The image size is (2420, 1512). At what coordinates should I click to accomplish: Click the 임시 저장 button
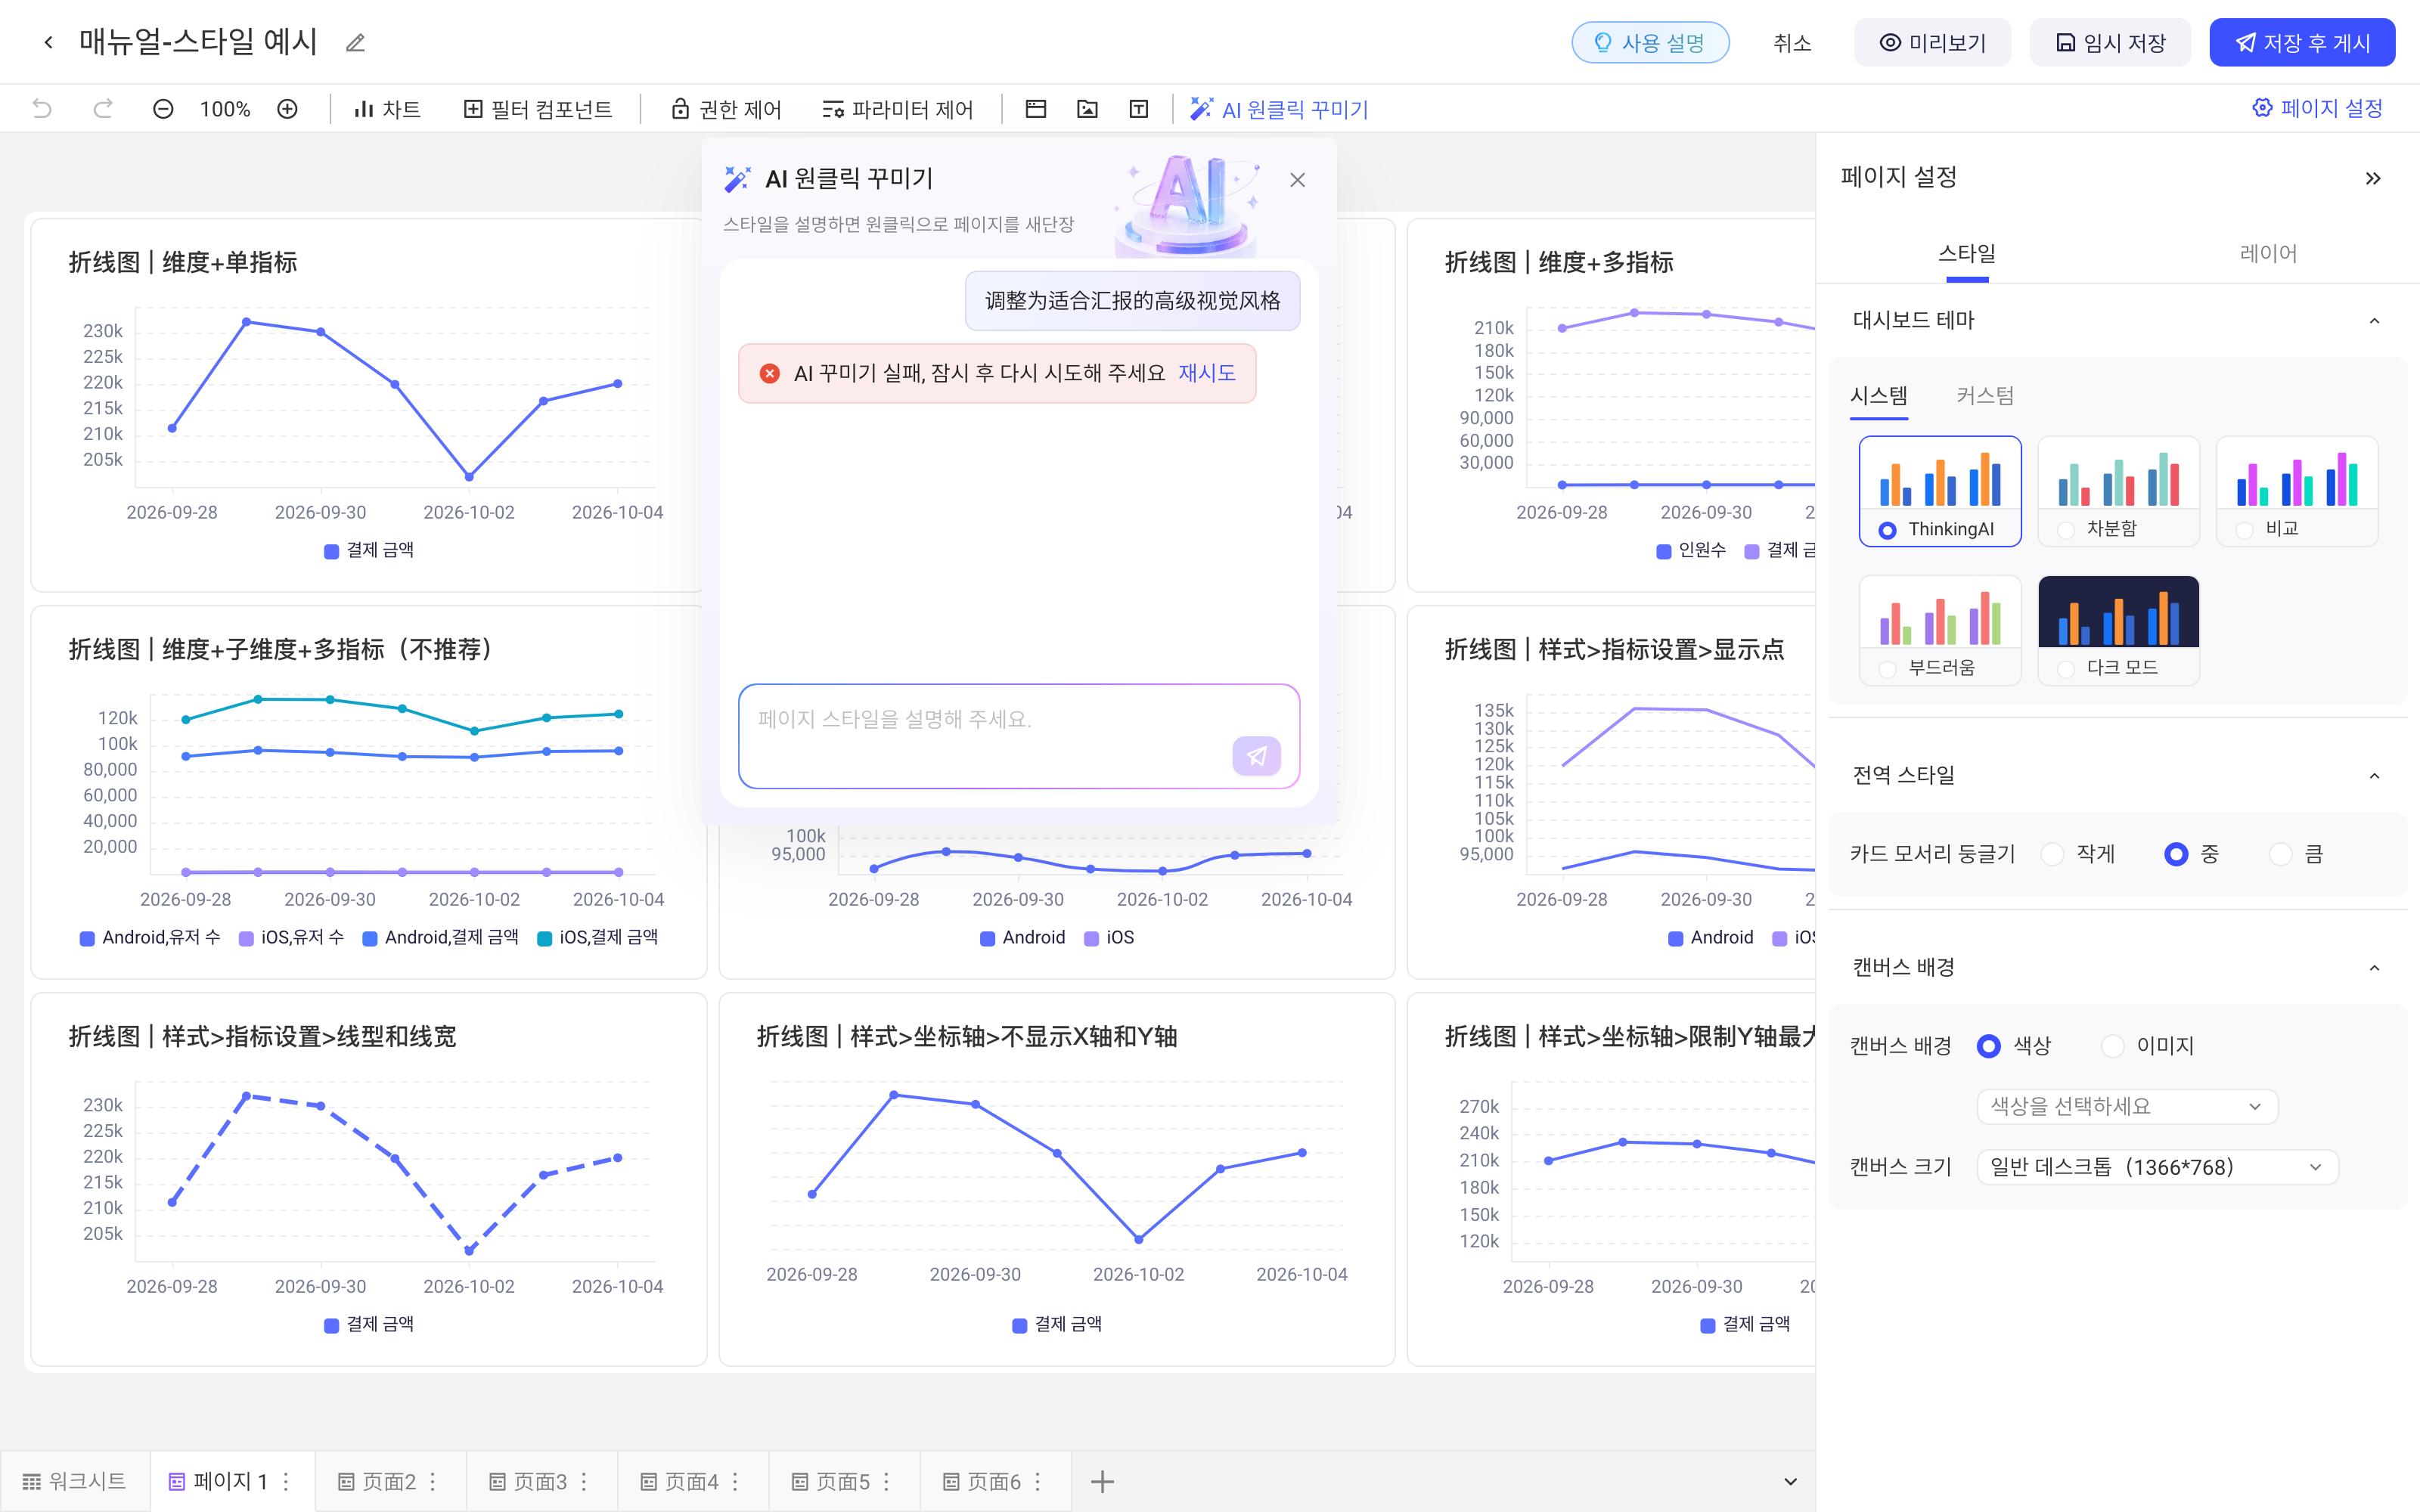point(2110,43)
